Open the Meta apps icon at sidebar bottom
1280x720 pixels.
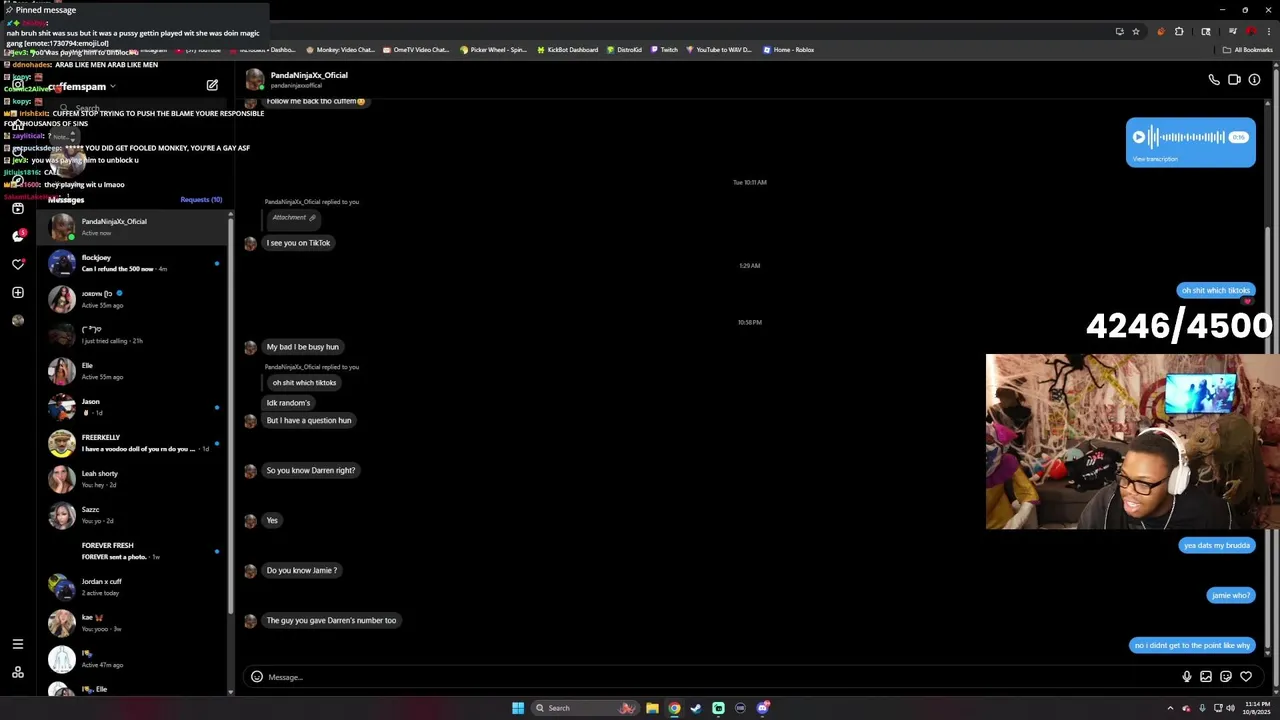[x=18, y=673]
